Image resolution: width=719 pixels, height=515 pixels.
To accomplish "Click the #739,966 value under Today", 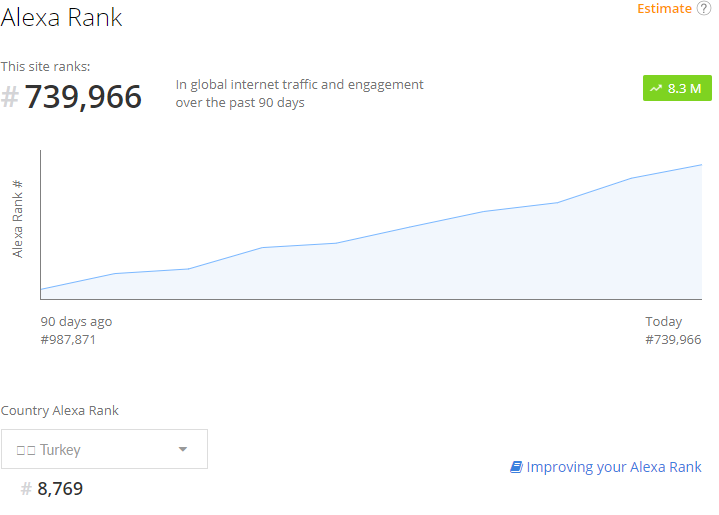I will 673,340.
